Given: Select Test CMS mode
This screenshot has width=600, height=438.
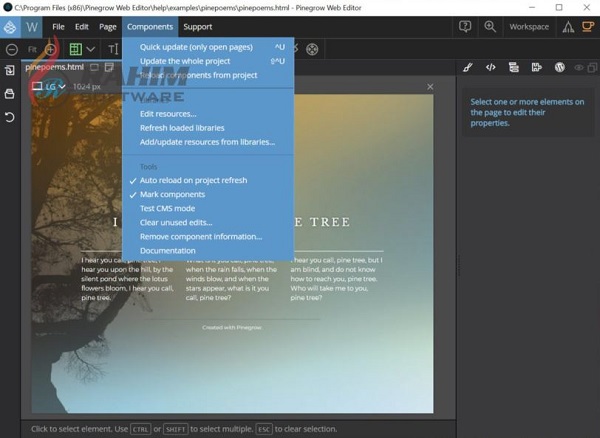Looking at the screenshot, I should coord(208,208).
